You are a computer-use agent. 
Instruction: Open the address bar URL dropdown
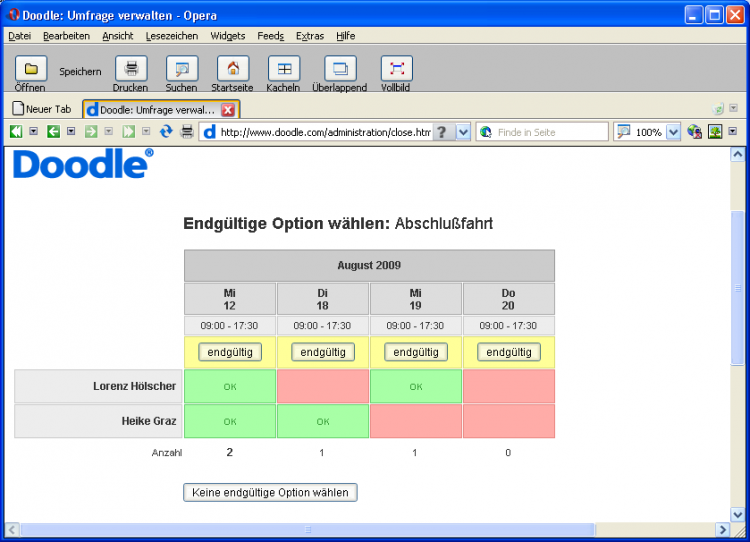coord(463,132)
